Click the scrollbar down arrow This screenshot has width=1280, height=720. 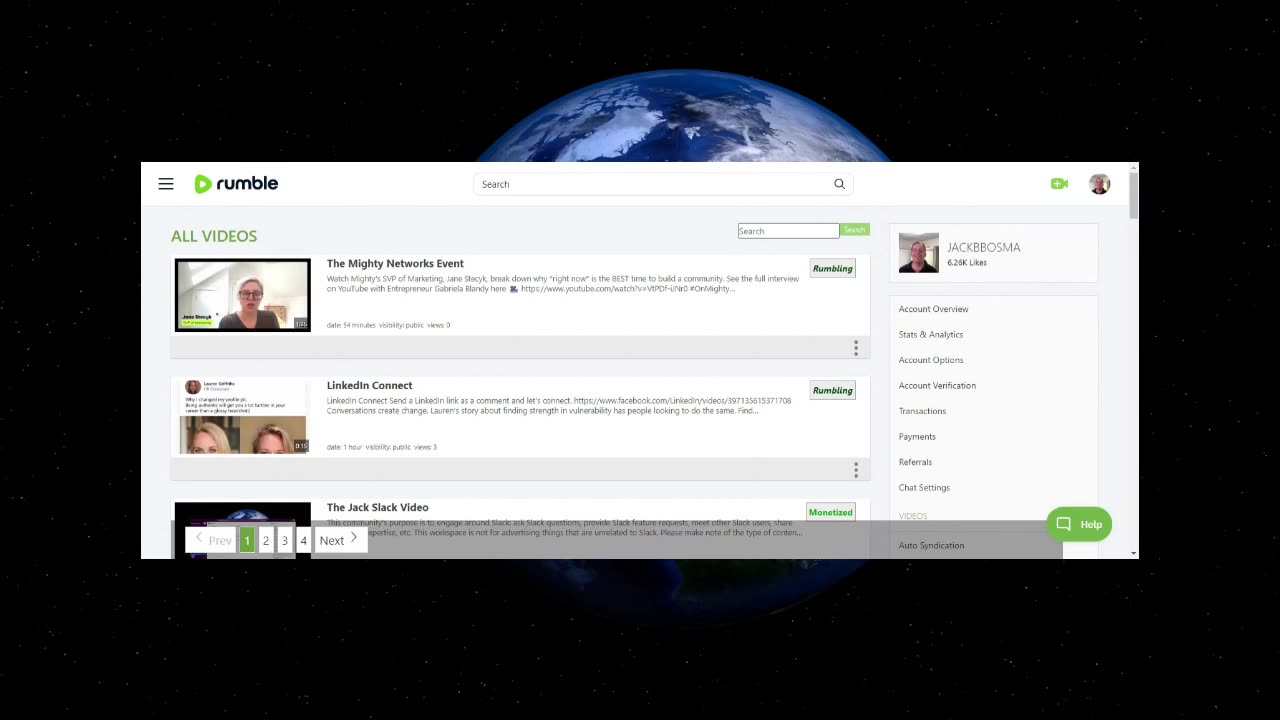(x=1133, y=553)
